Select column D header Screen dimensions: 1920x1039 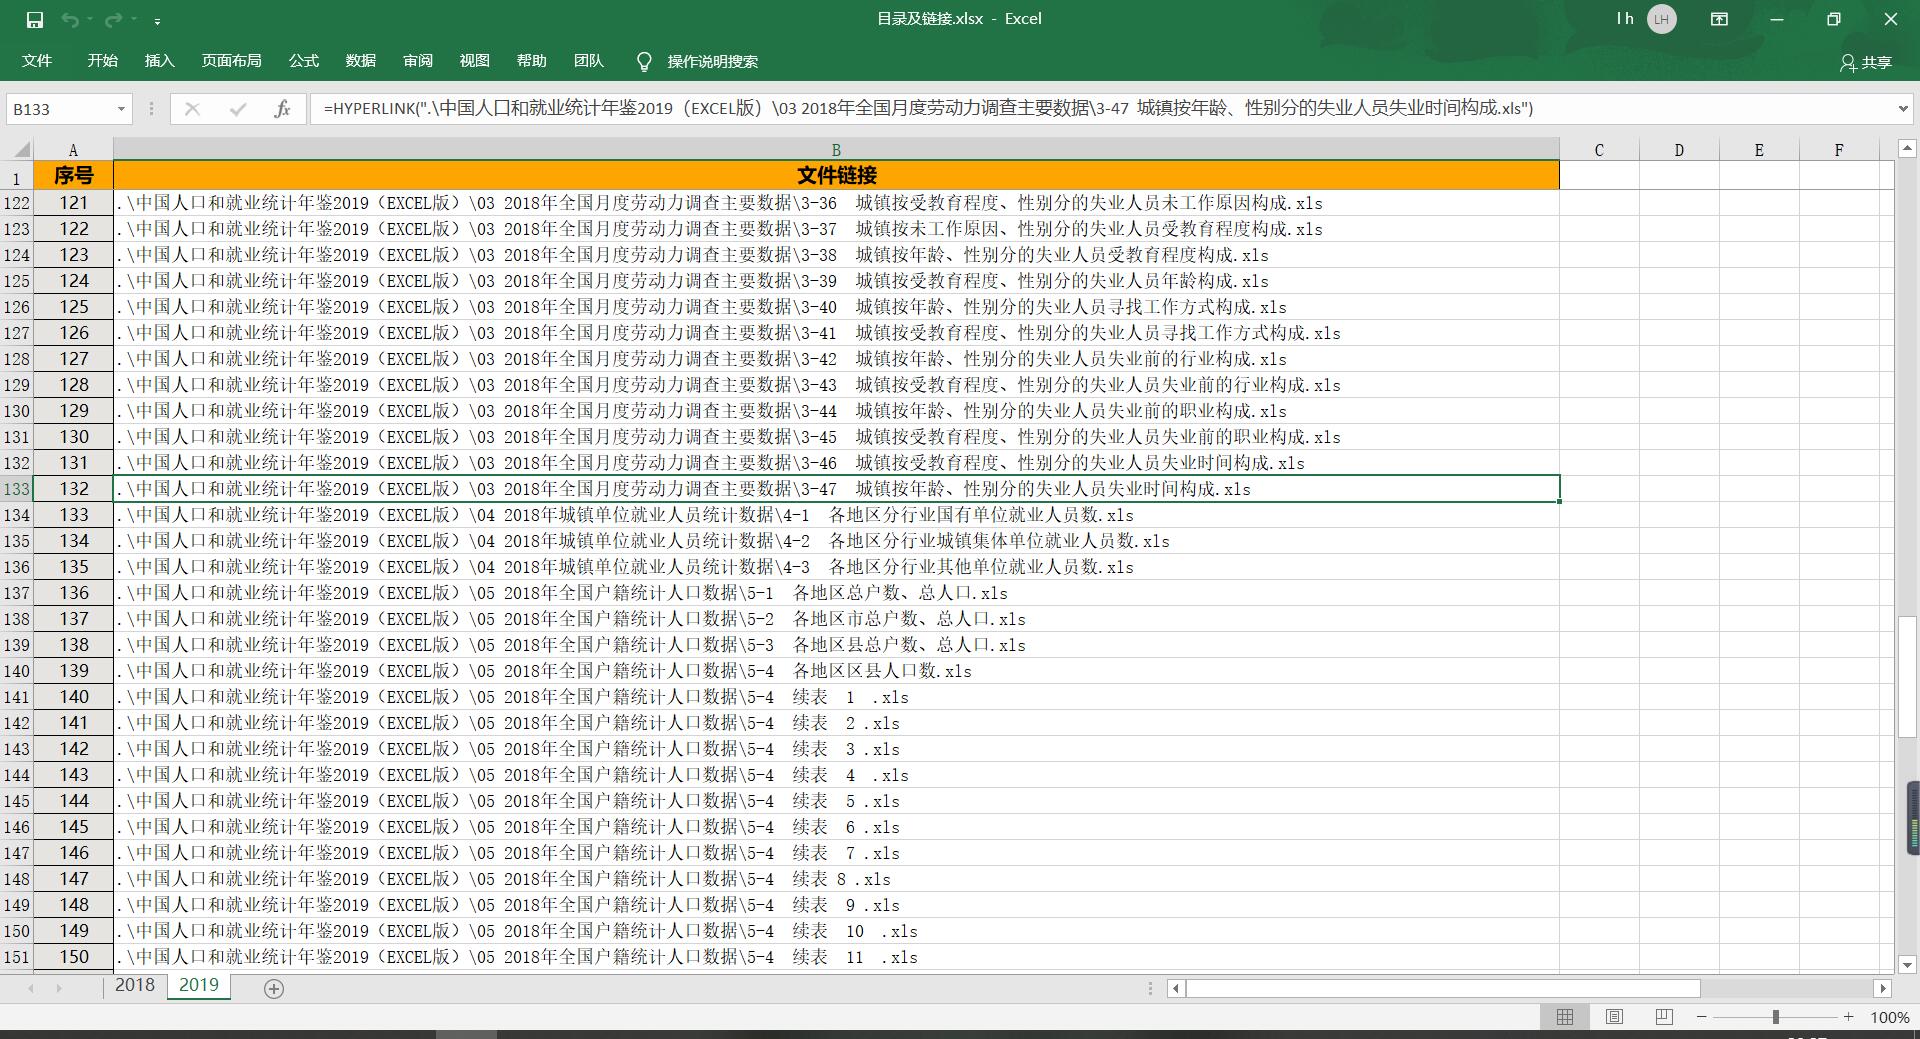pos(1679,150)
